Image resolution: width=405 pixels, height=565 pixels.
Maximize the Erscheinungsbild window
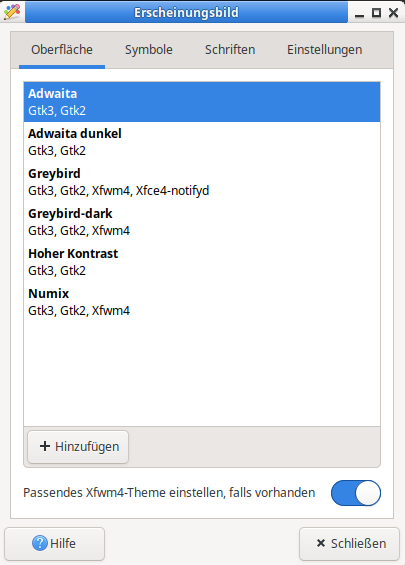376,13
